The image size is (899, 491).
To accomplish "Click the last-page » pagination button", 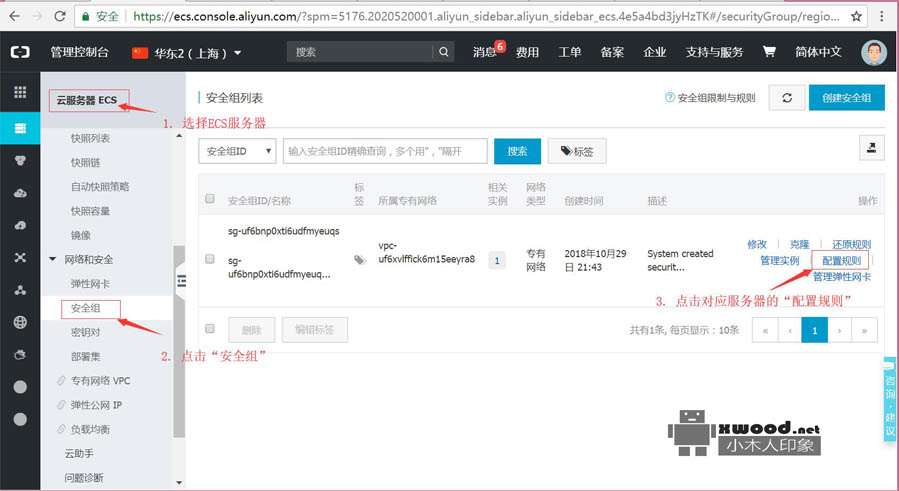I will tap(864, 330).
